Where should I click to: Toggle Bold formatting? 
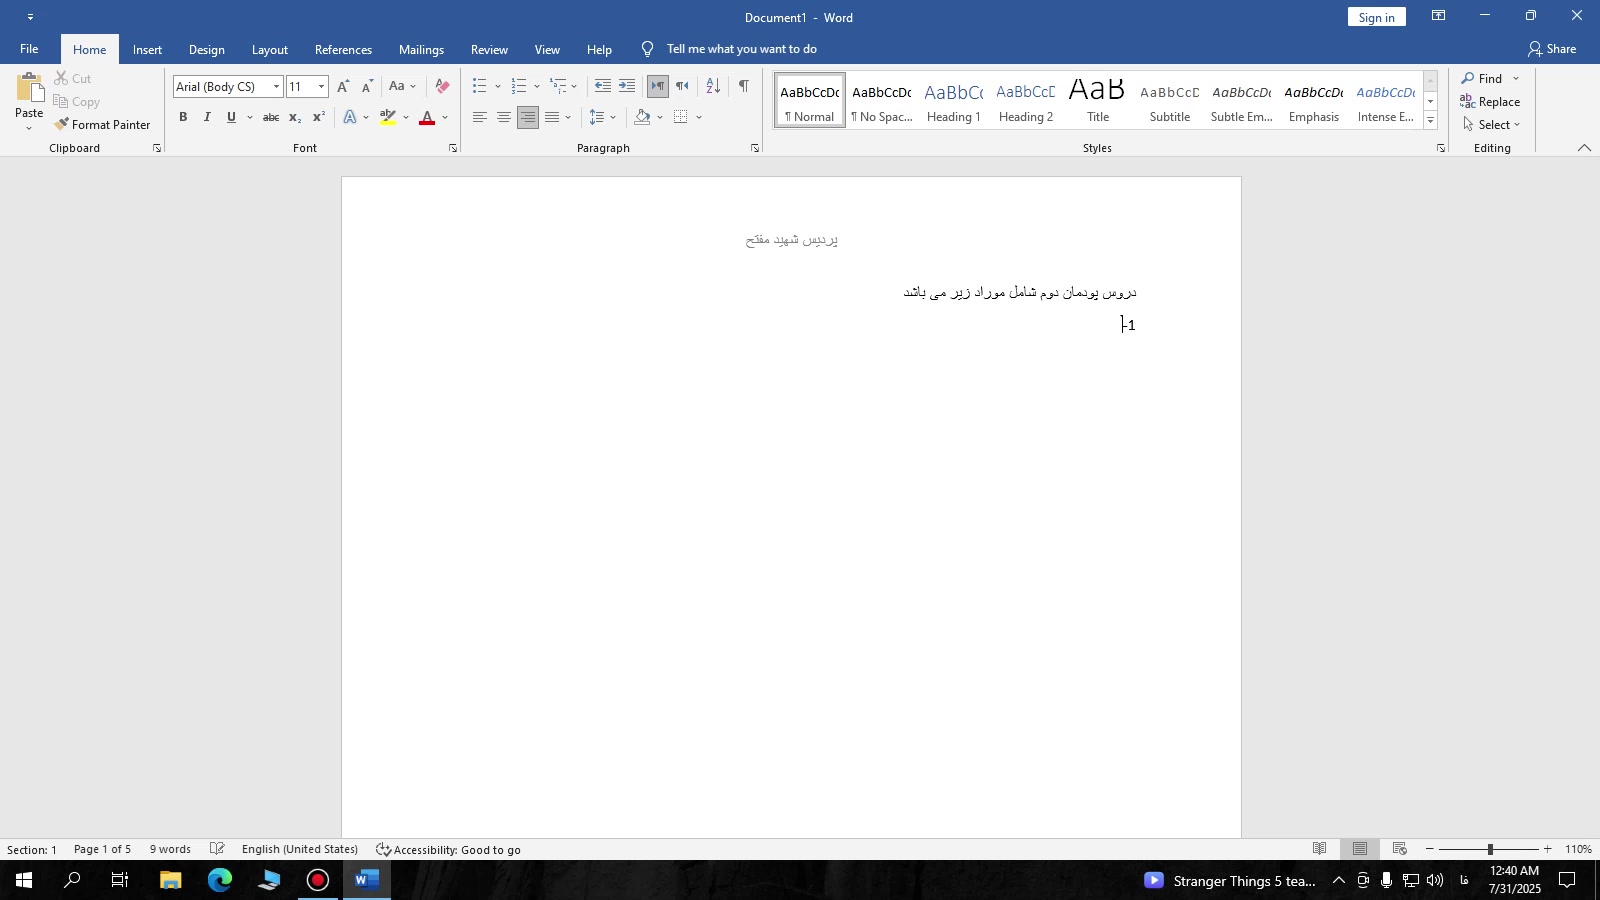(x=183, y=118)
